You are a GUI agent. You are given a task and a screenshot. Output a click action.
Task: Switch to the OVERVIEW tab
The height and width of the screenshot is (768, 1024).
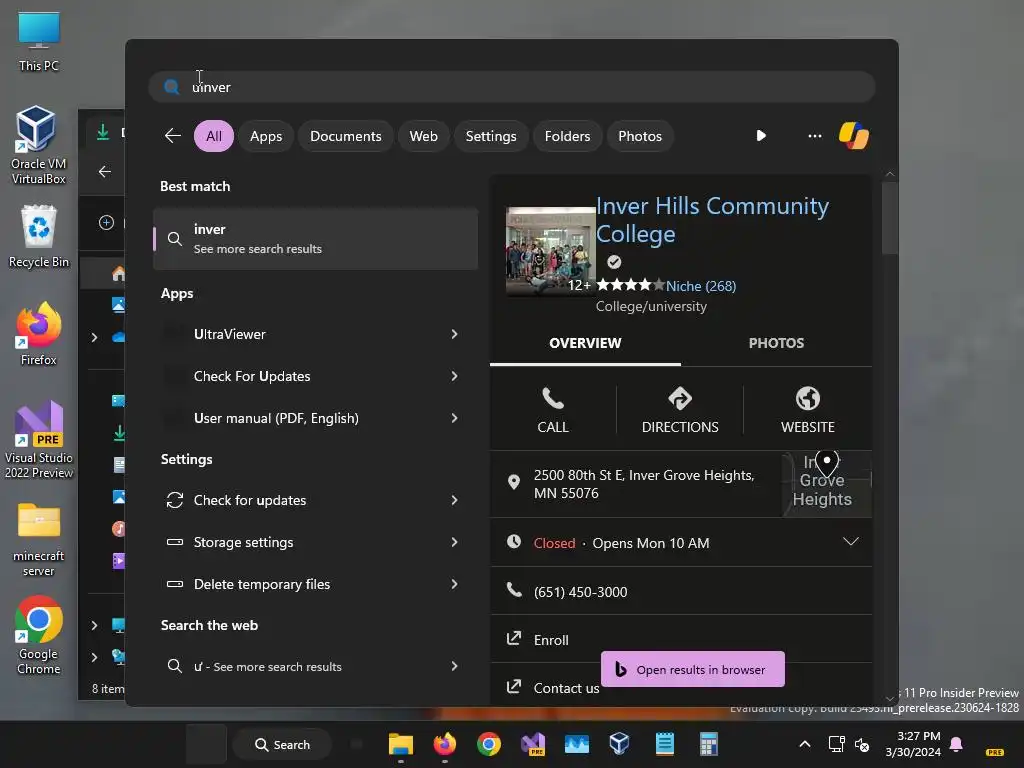585,343
